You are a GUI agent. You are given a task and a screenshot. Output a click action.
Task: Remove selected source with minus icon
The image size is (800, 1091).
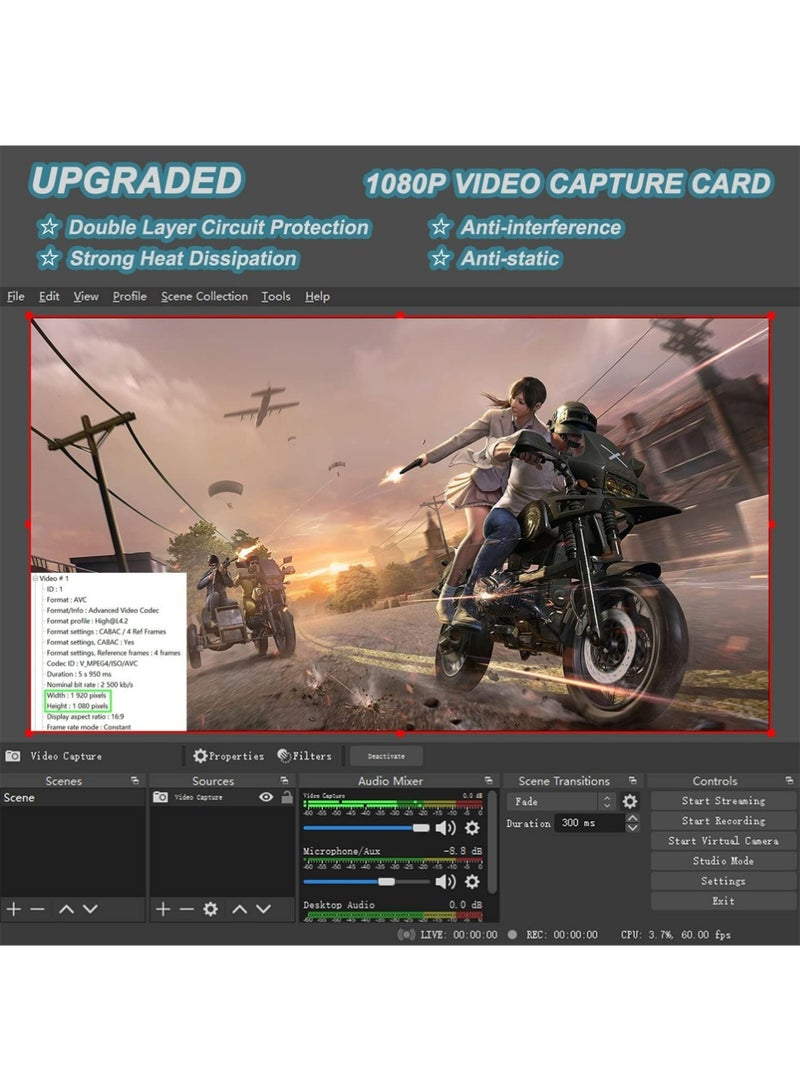click(x=186, y=909)
